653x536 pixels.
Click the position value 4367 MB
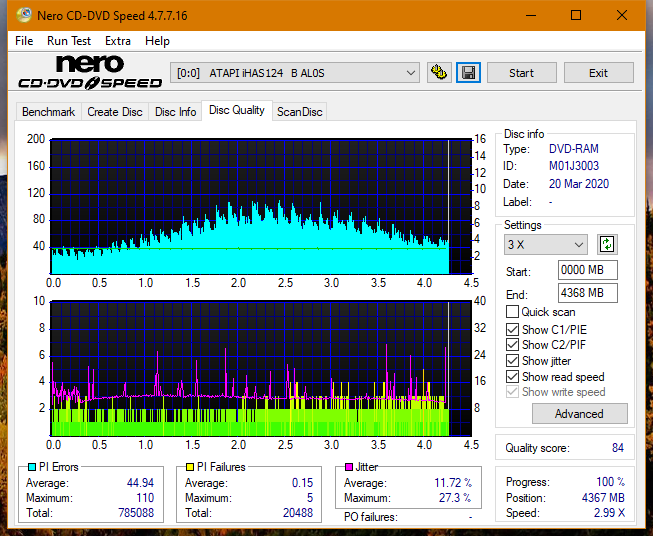click(x=603, y=498)
